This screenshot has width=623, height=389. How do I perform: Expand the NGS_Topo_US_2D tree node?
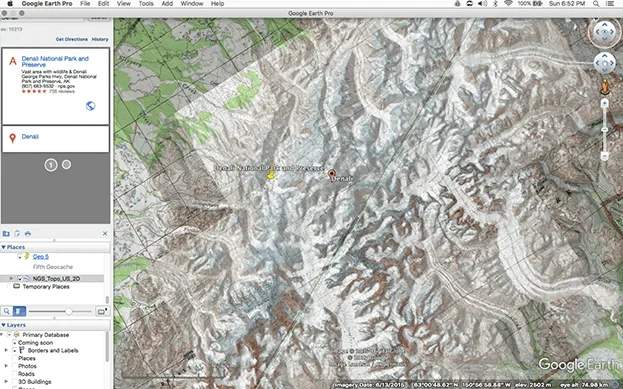11,279
